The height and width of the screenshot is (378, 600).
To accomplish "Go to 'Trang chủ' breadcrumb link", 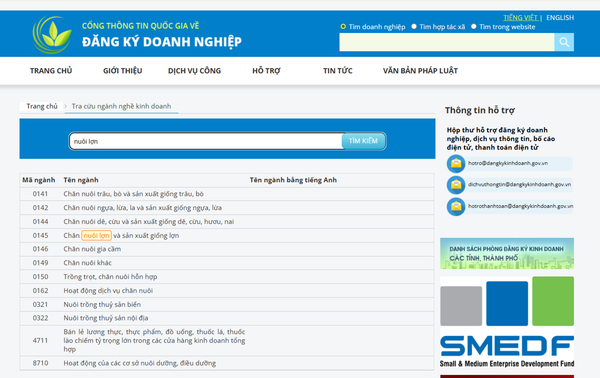I will 42,106.
